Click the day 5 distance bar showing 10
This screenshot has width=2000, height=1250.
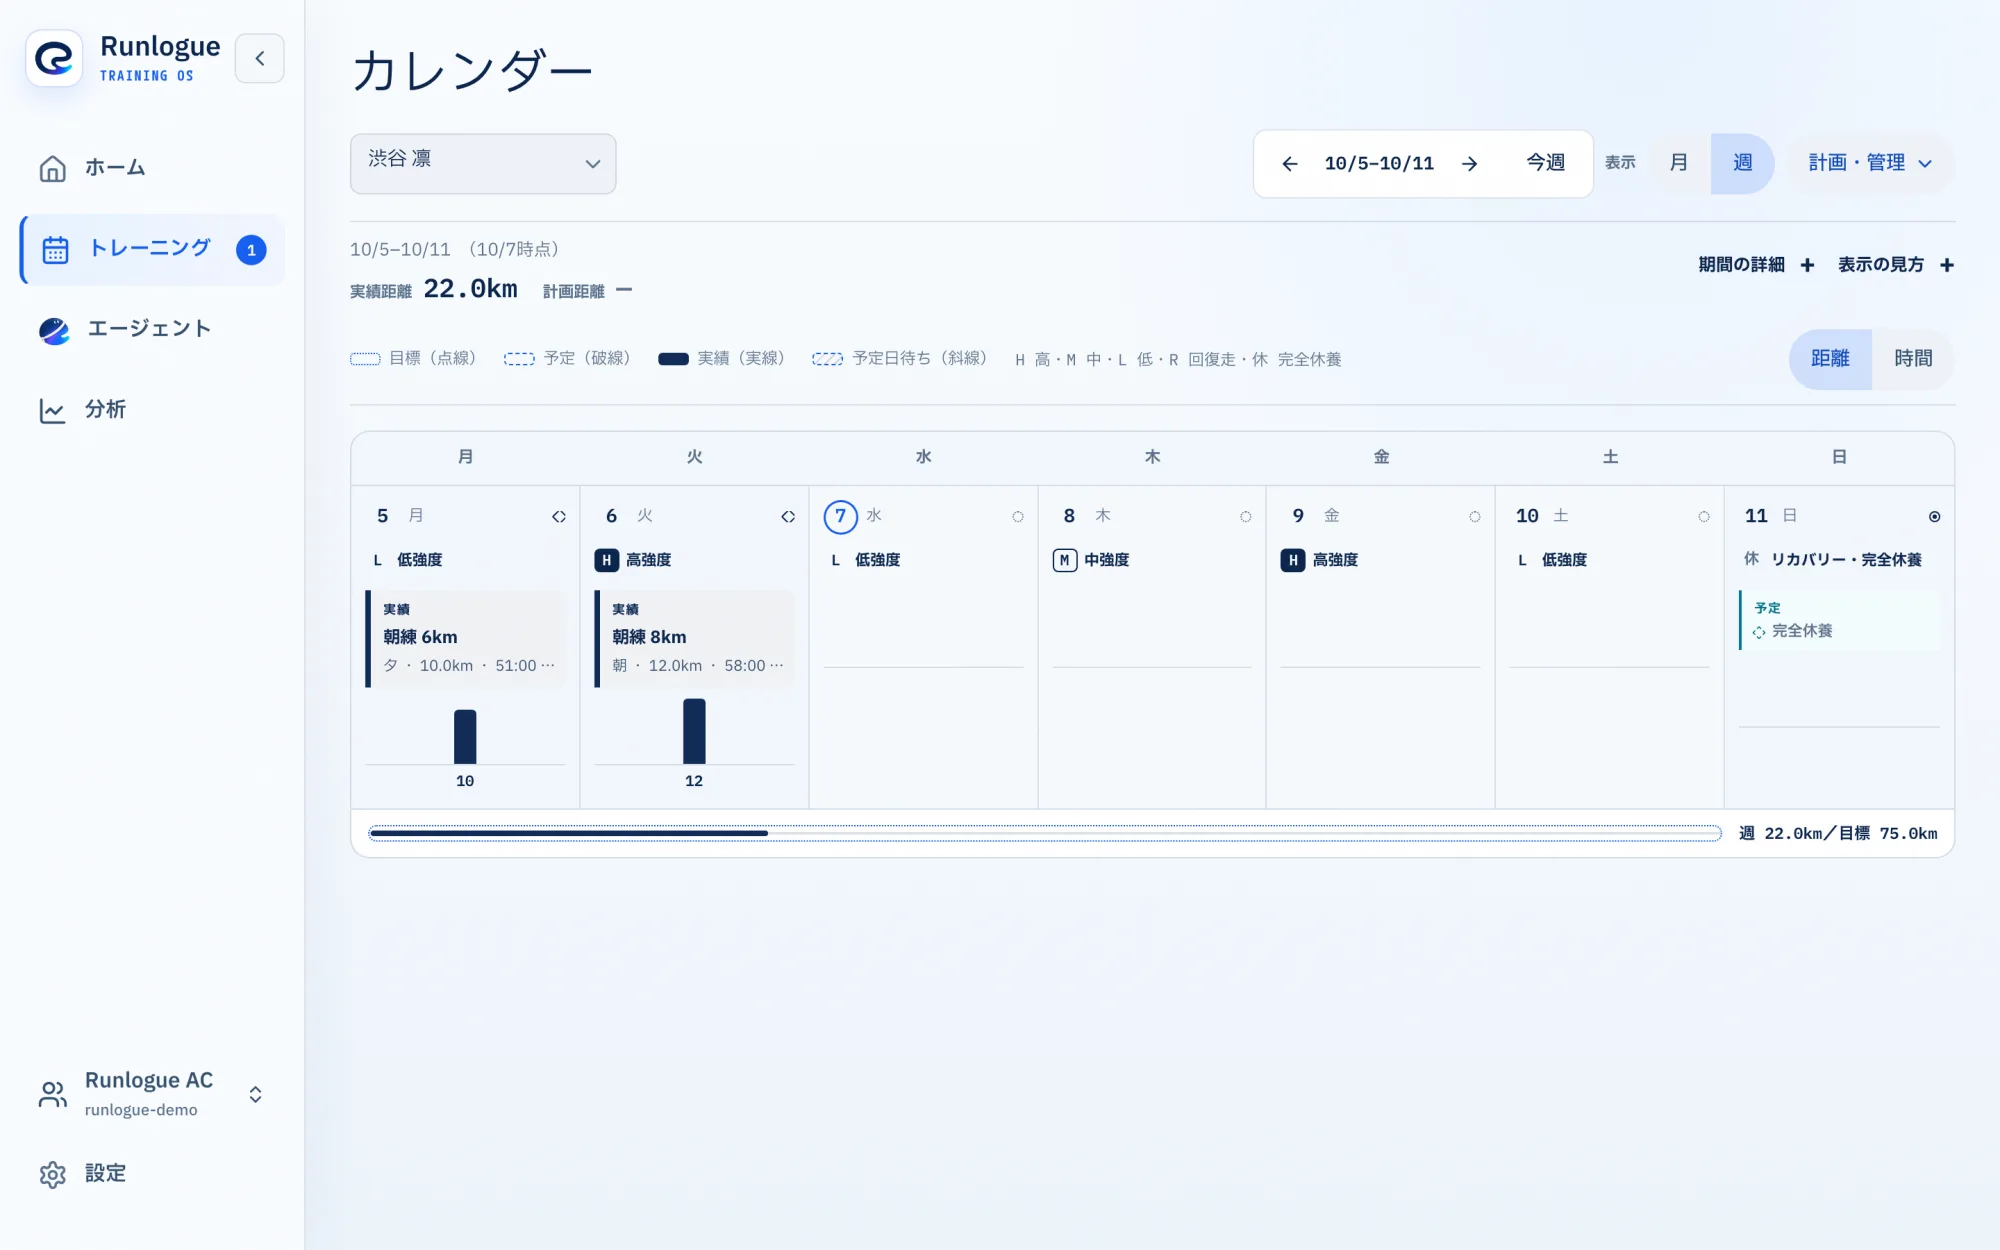[x=465, y=737]
